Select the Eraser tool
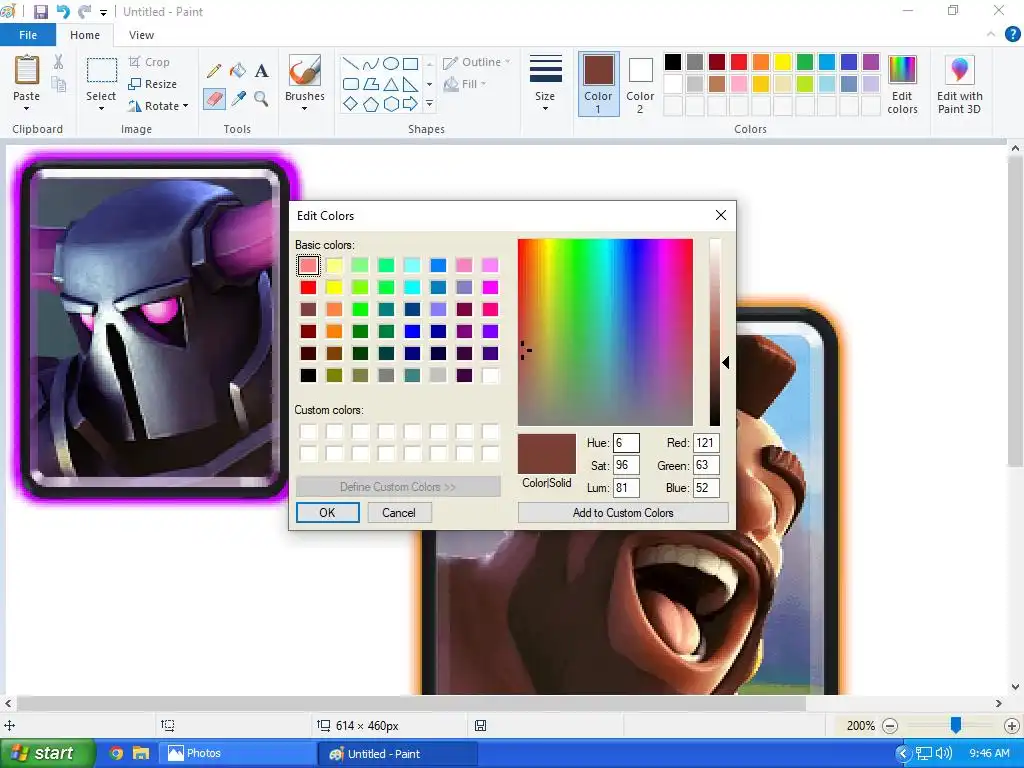The height and width of the screenshot is (768, 1024). point(214,99)
